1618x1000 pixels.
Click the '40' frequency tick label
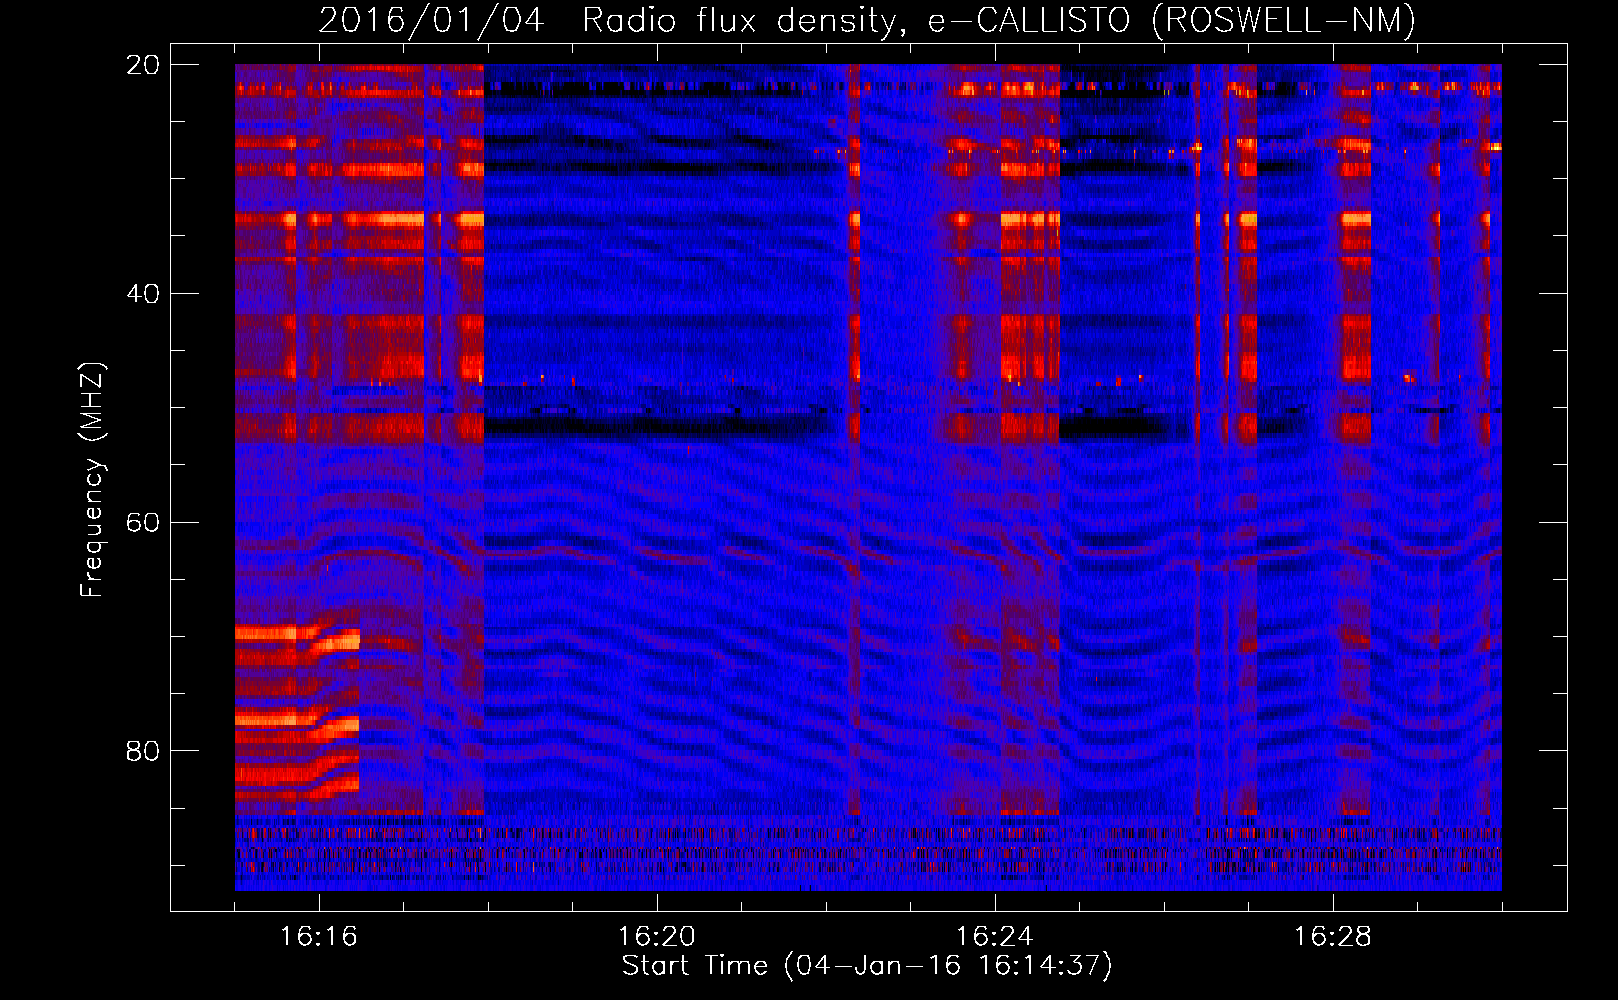point(143,294)
